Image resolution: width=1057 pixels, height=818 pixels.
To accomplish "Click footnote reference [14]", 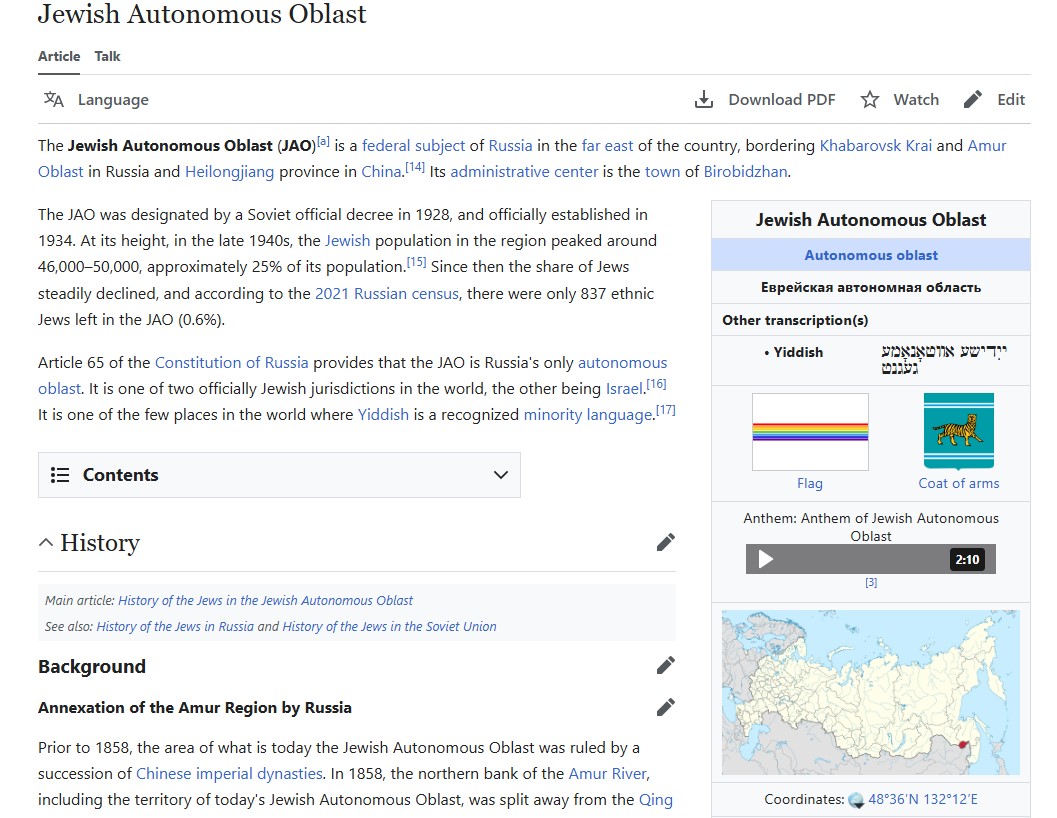I will click(415, 167).
